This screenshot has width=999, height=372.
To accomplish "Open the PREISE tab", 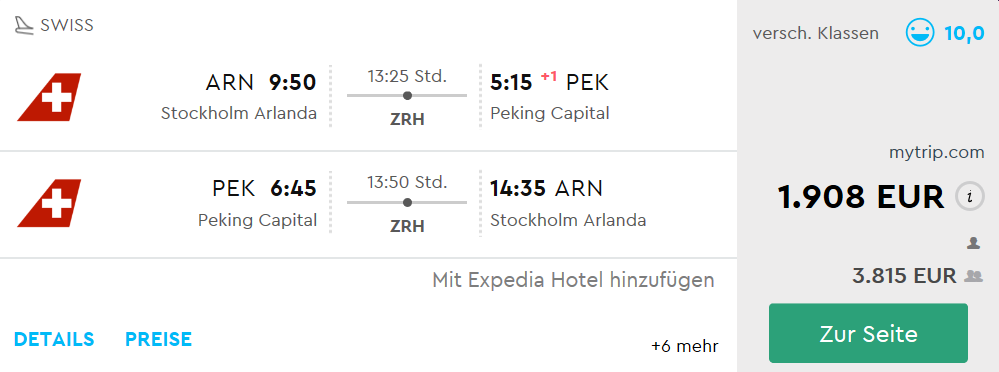I will click(159, 339).
